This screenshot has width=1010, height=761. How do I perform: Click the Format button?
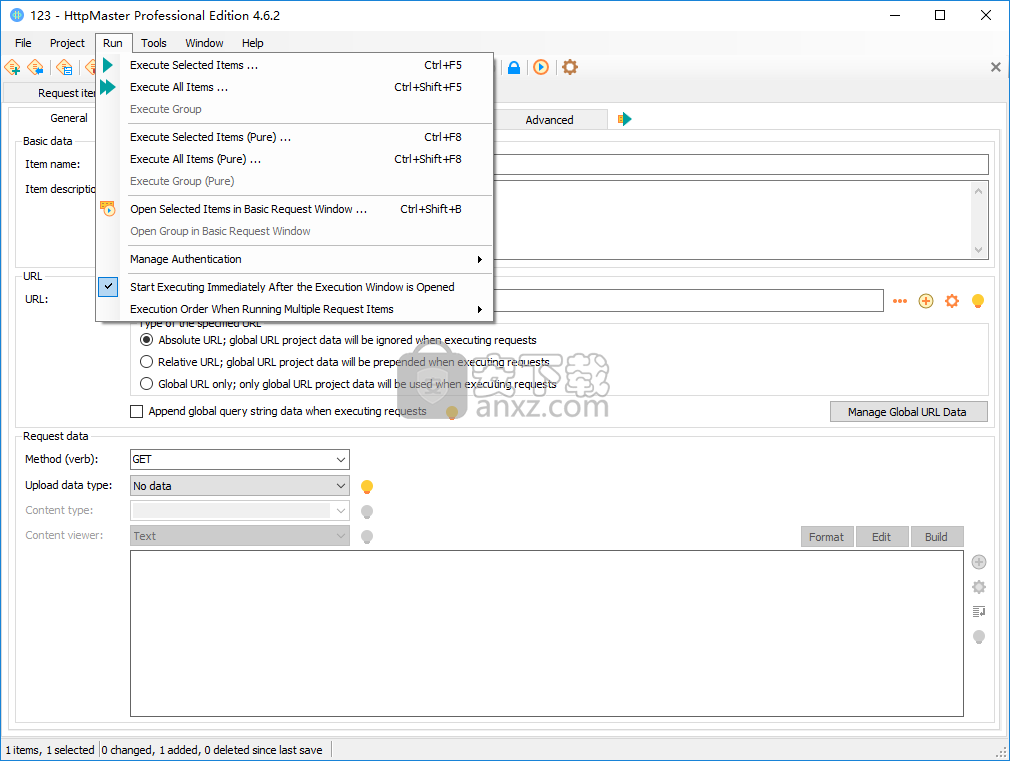[827, 537]
